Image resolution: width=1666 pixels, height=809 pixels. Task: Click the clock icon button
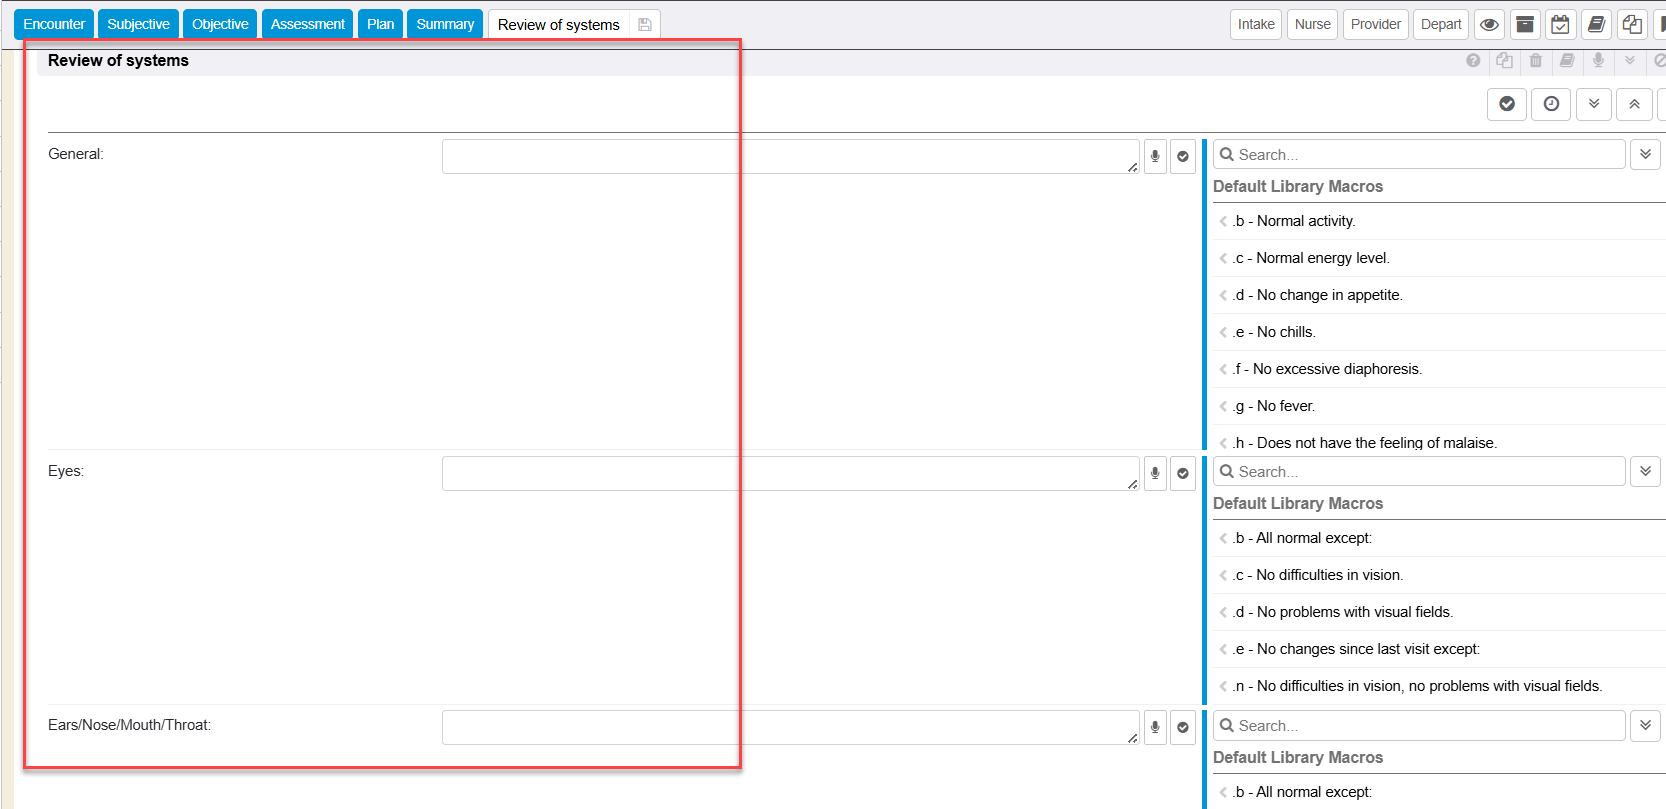(x=1551, y=104)
